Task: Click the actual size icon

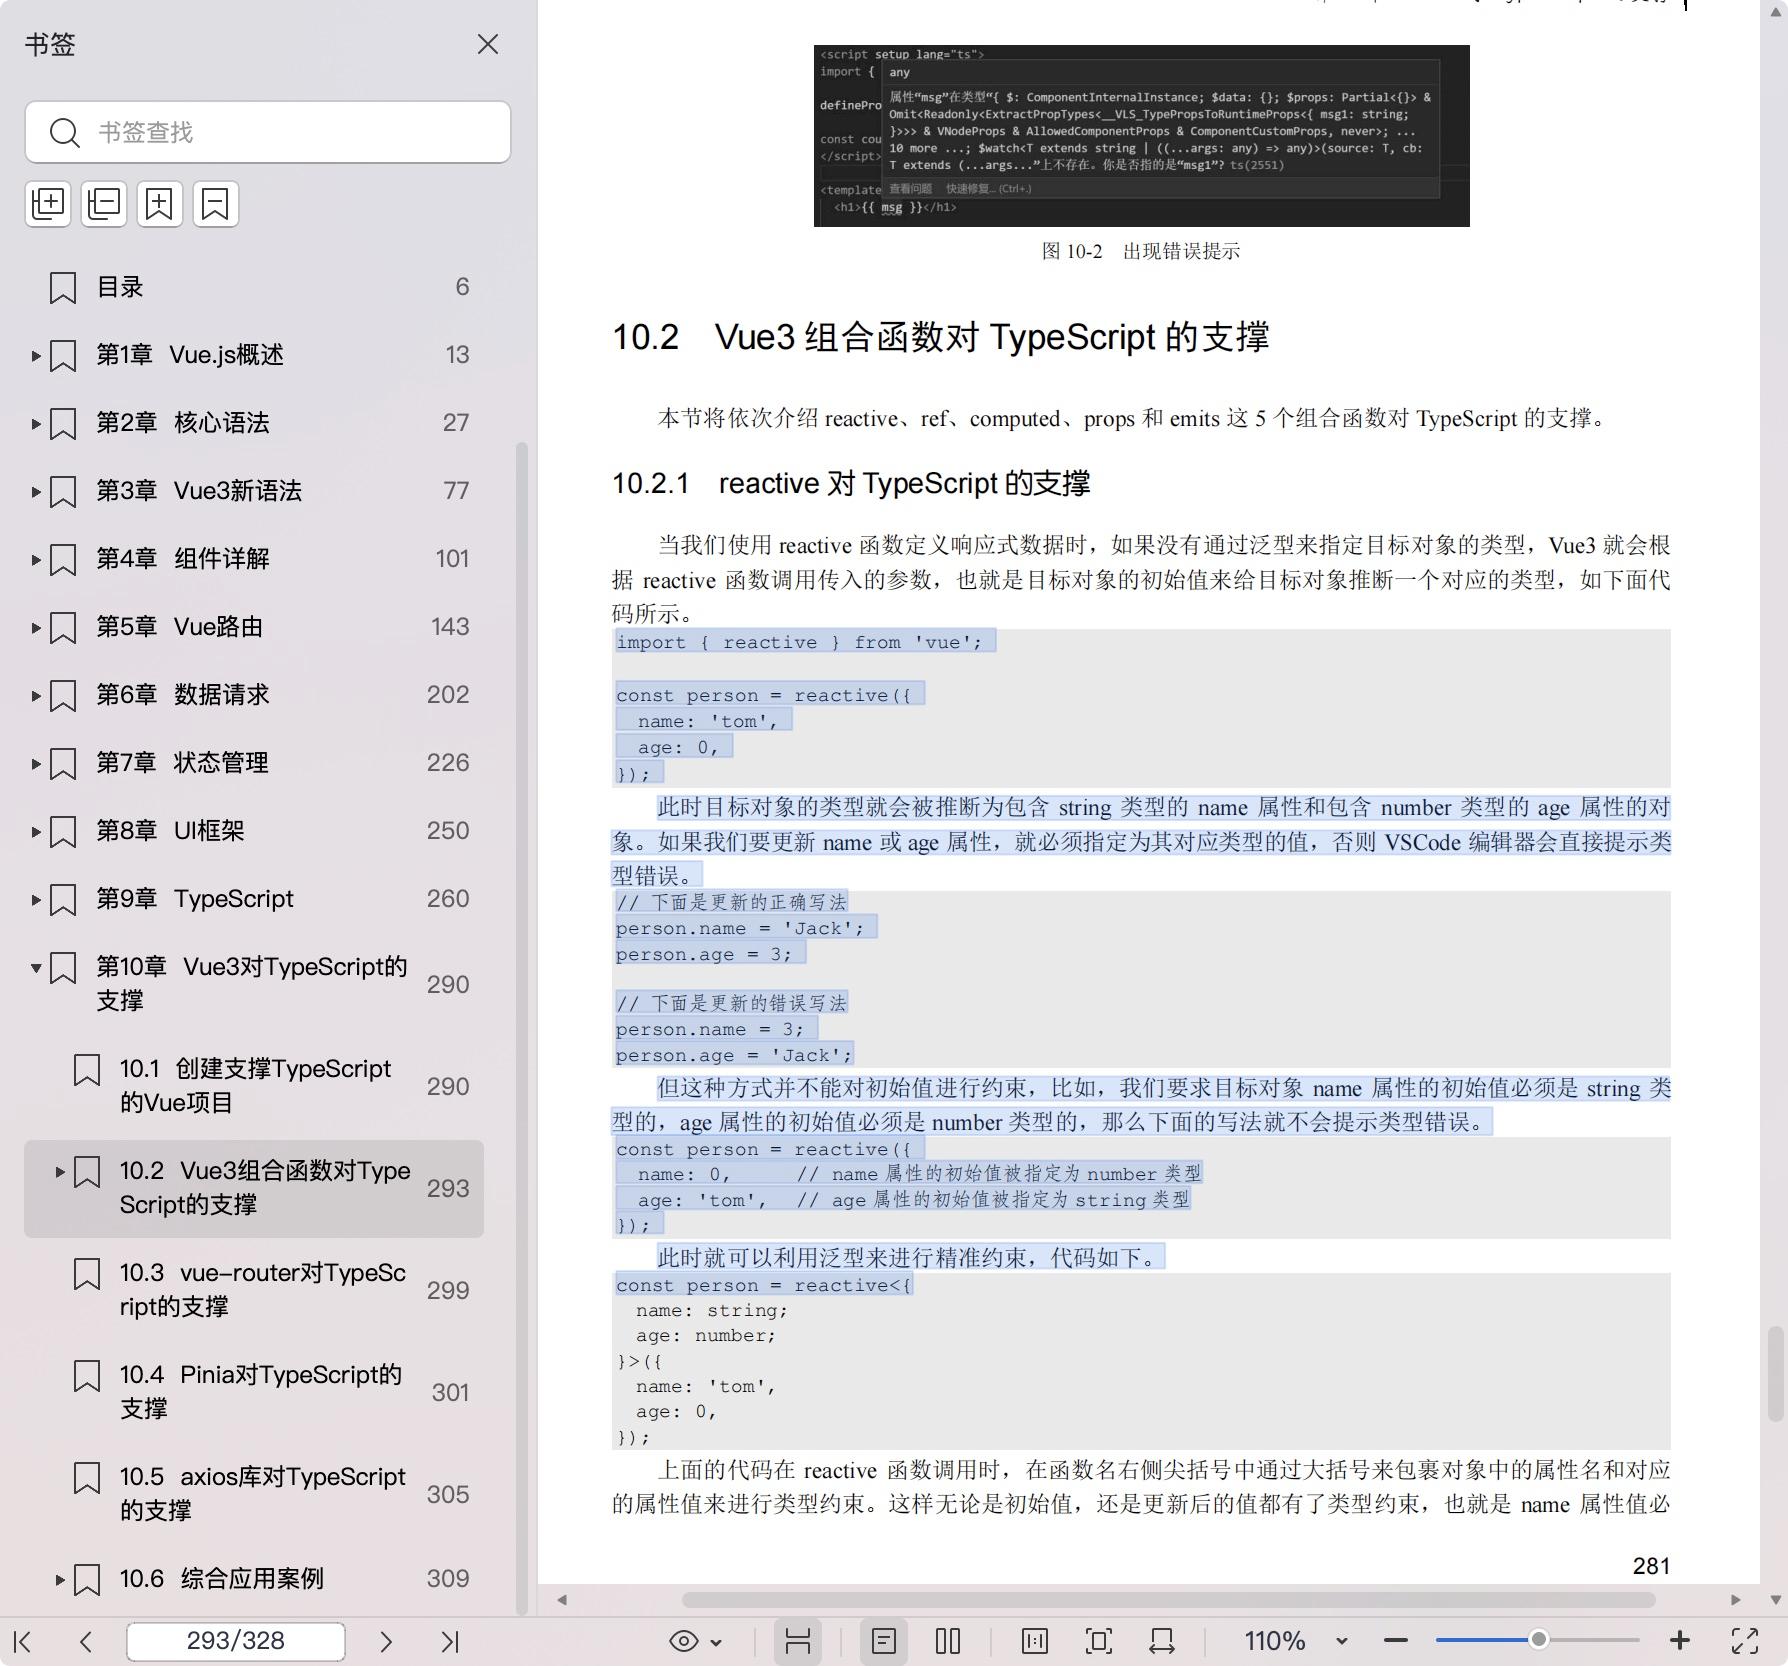Action: (x=1035, y=1641)
